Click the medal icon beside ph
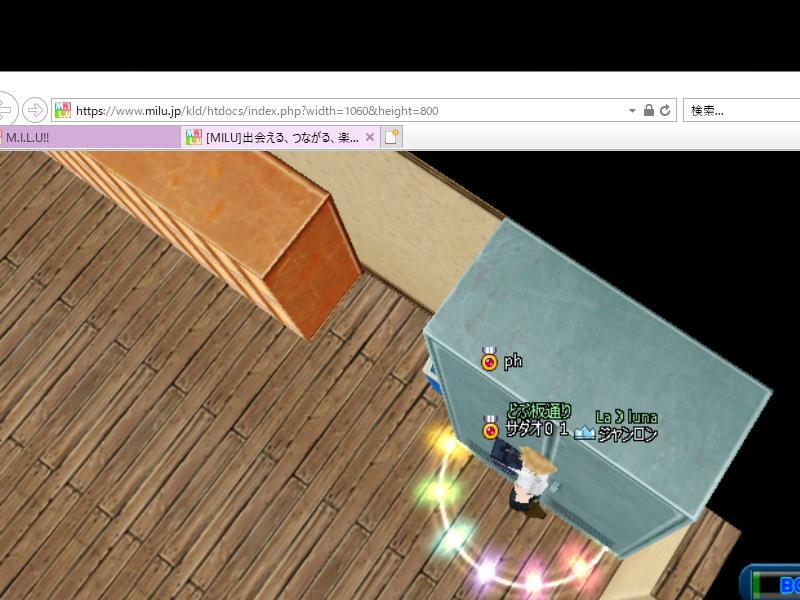Screen dimensions: 800x600 click(489, 359)
